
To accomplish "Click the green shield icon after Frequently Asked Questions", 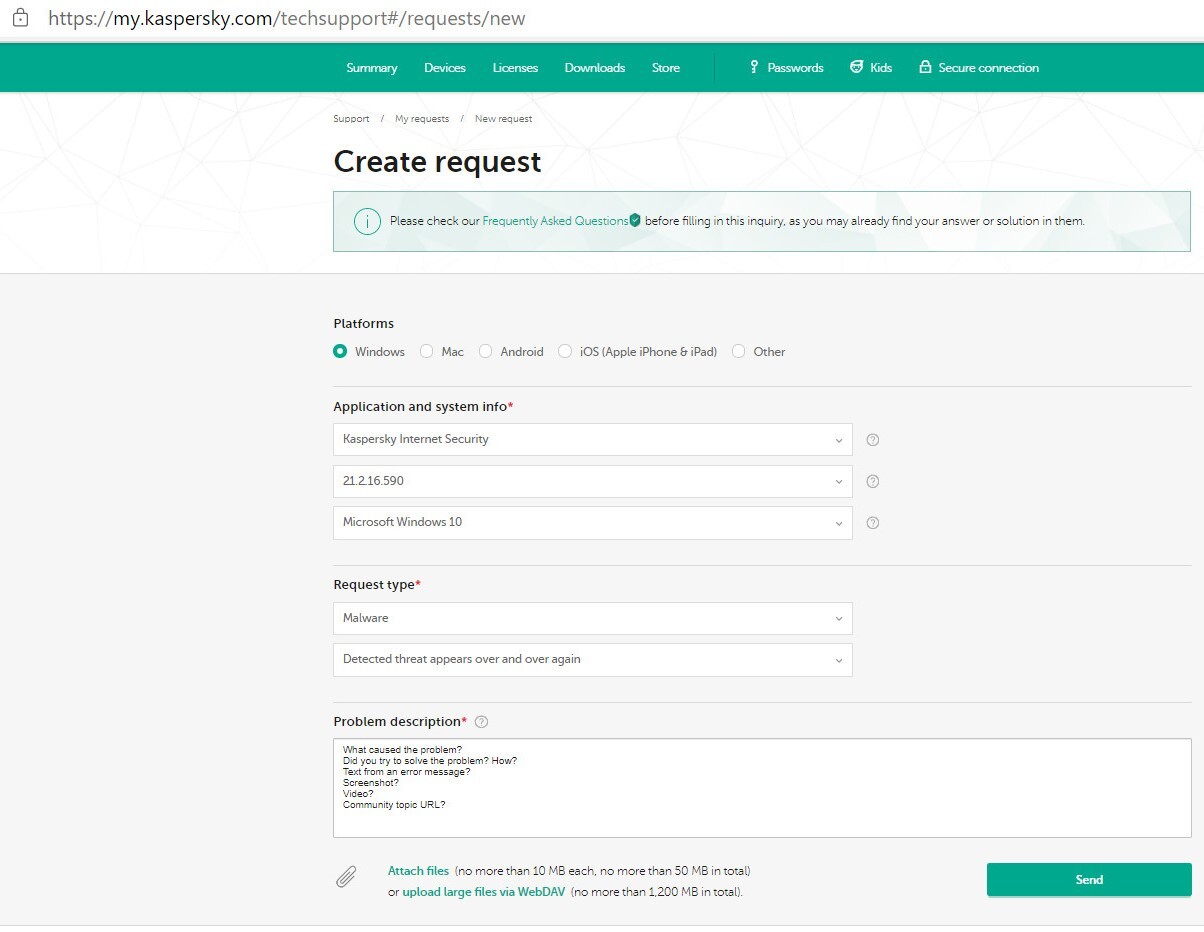I will click(635, 220).
